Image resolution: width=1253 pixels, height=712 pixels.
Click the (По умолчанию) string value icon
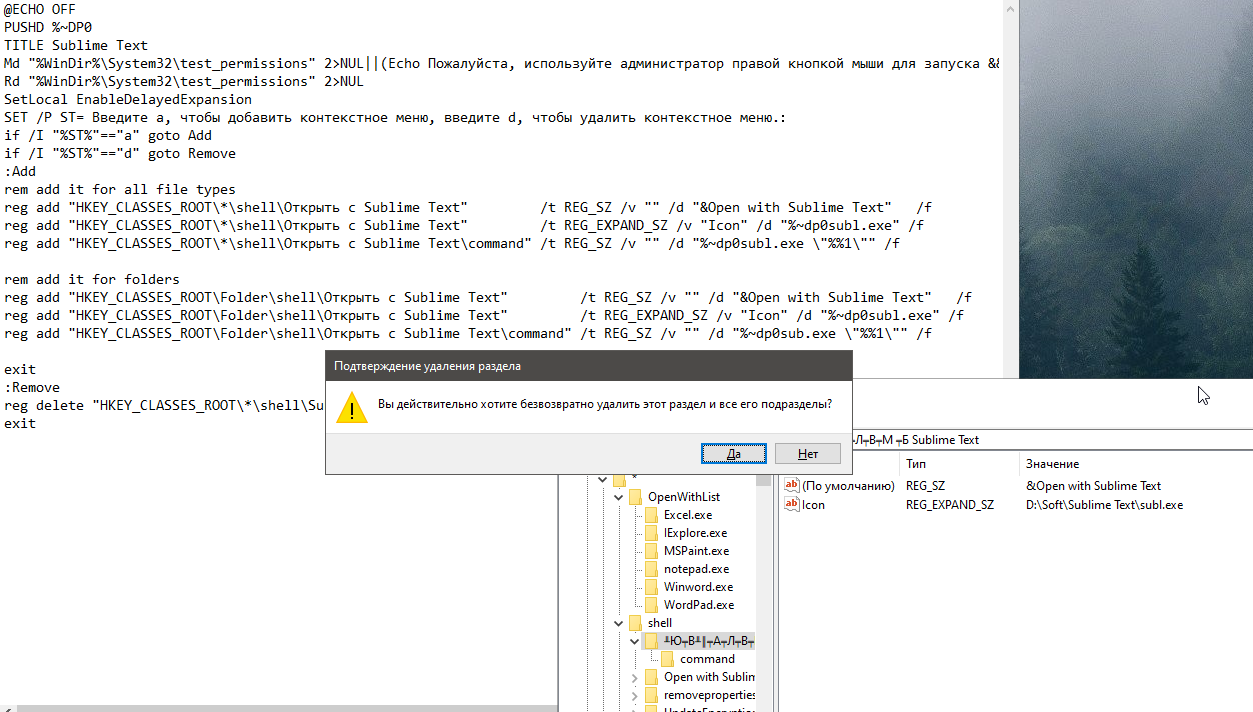pyautogui.click(x=792, y=486)
